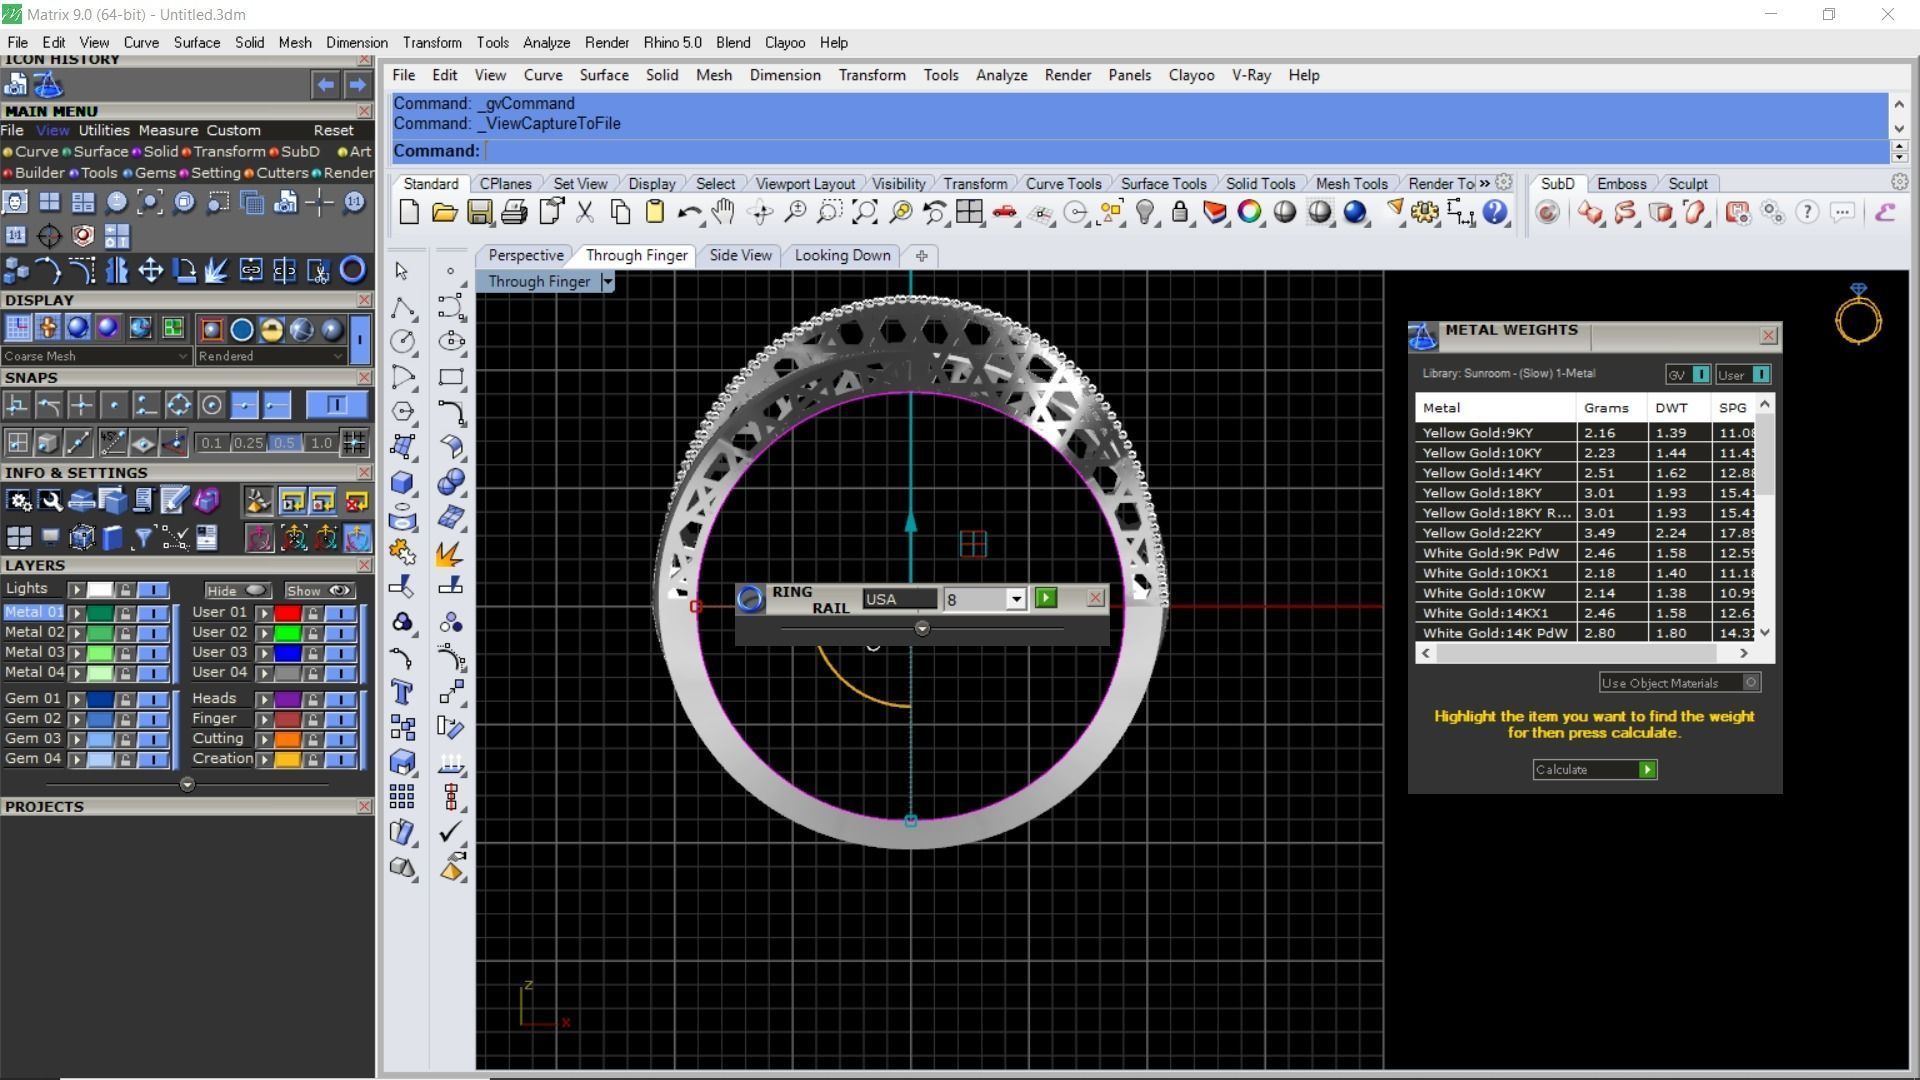Expand Heads layer arrow
Screen dimensions: 1920x1080
(x=264, y=699)
